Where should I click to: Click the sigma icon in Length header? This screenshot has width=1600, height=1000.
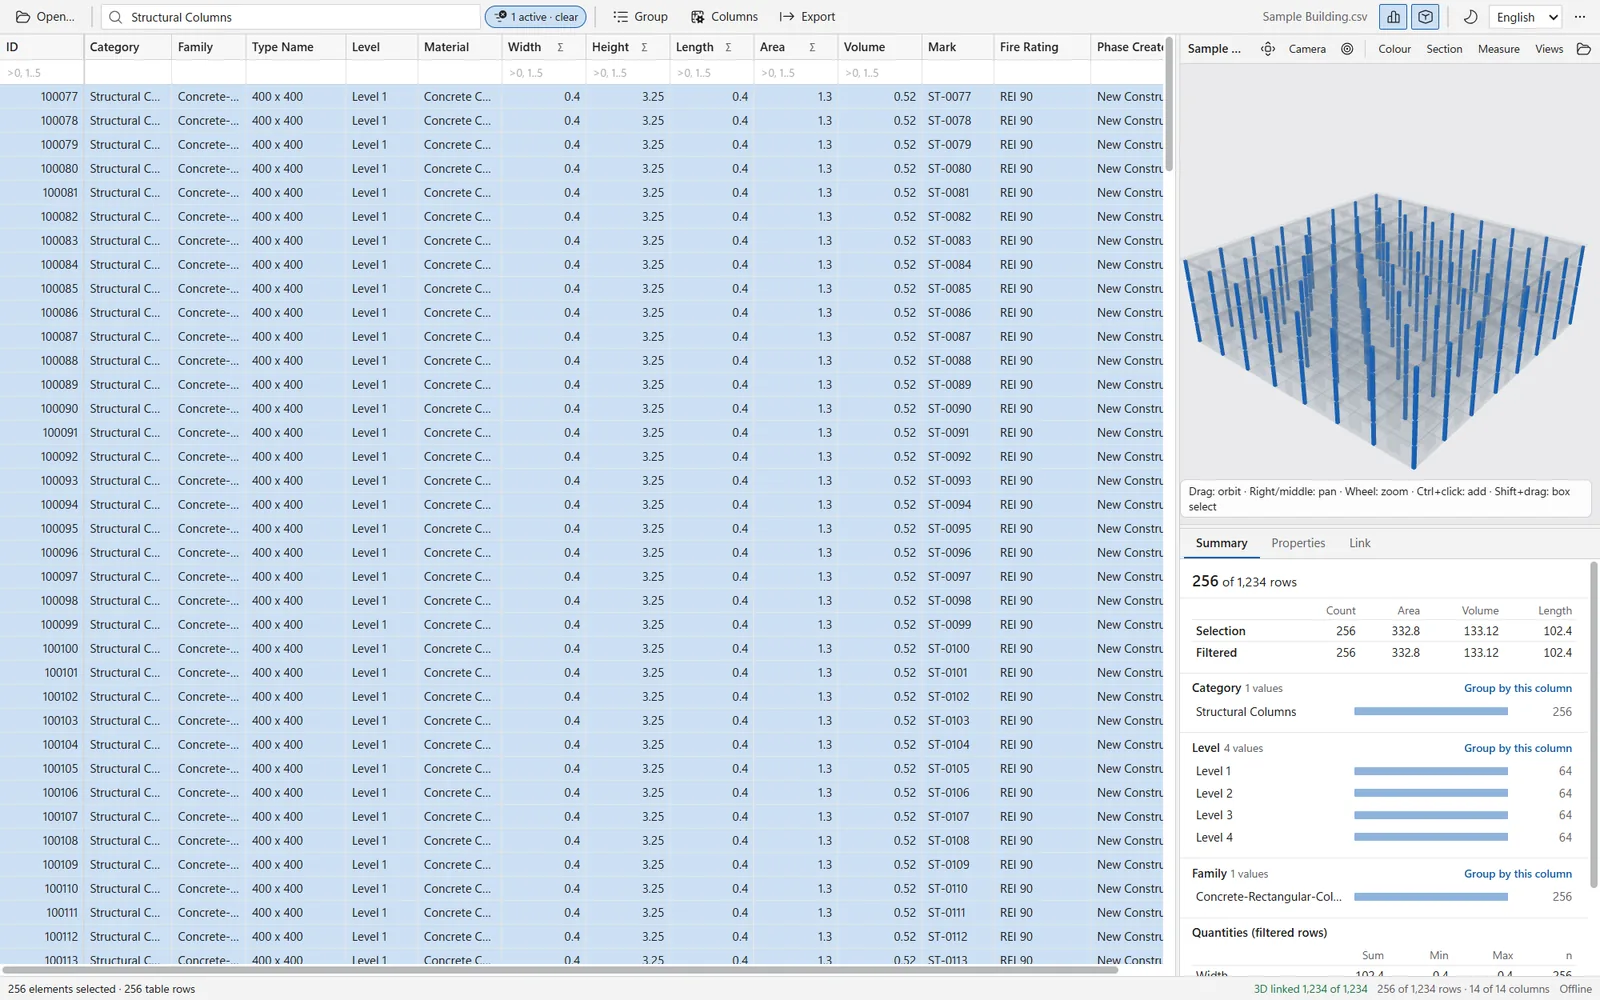728,47
